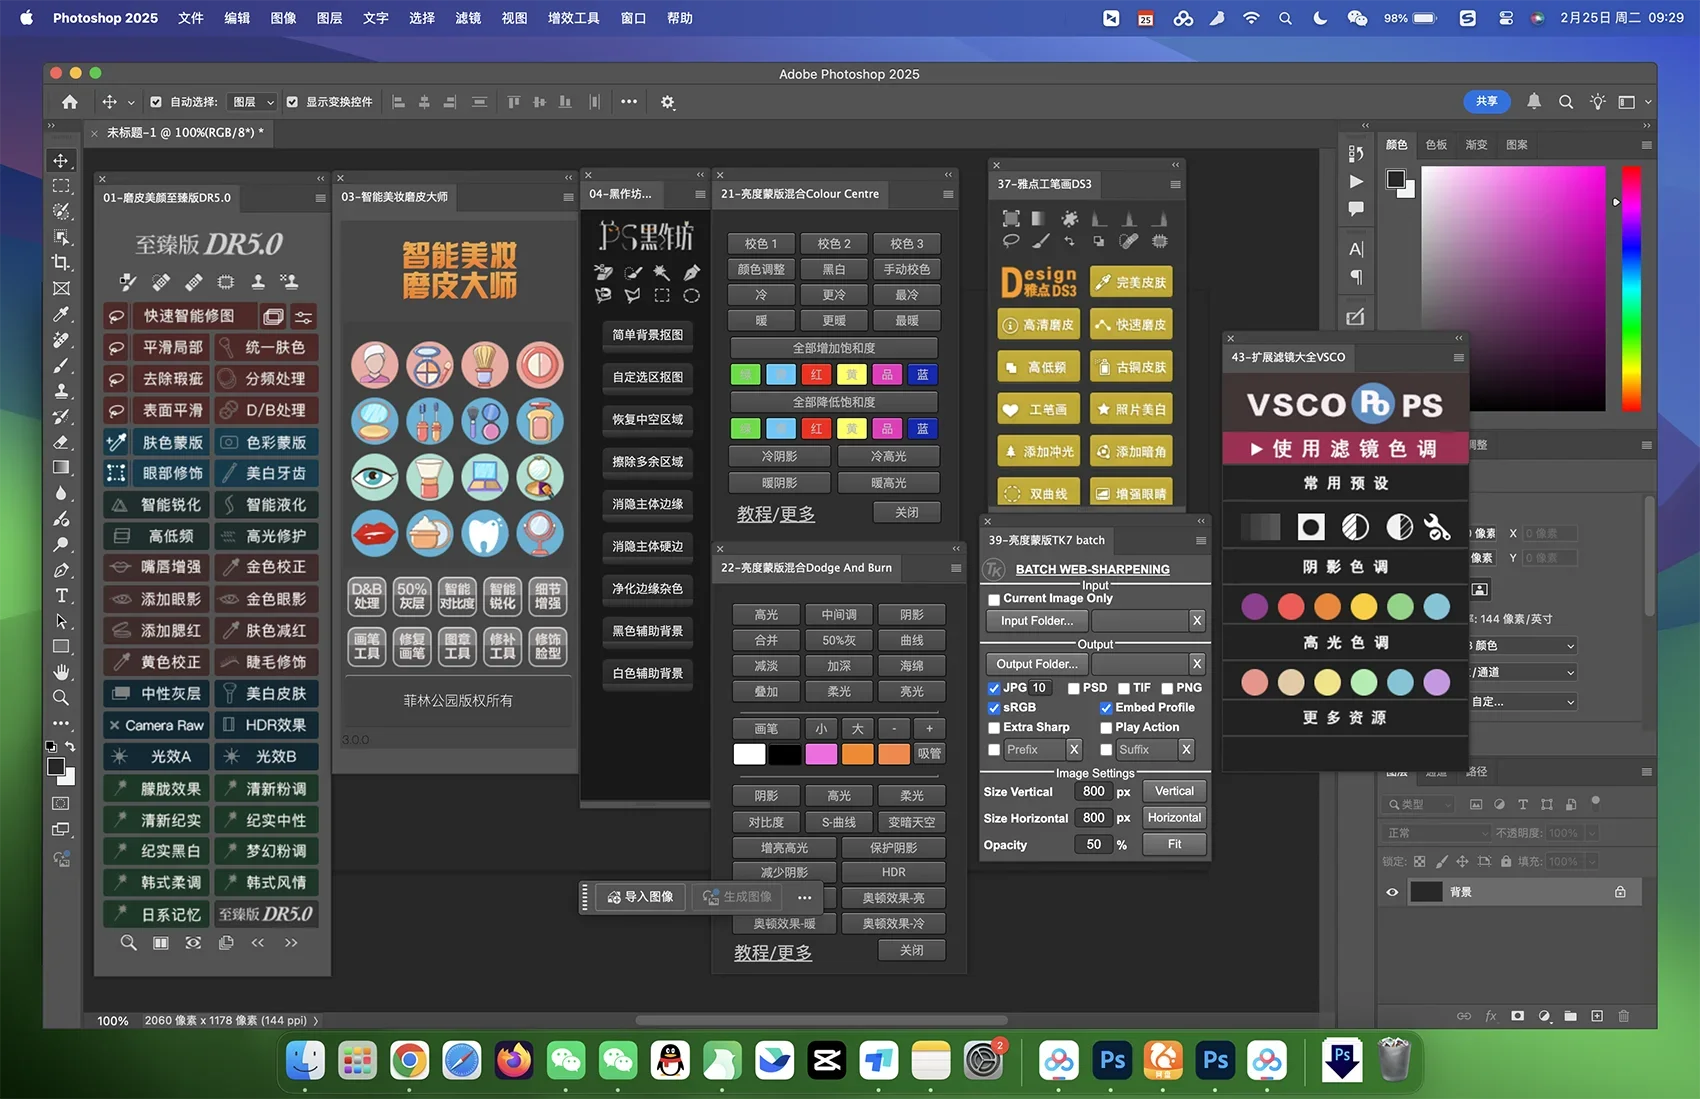Select the Eraser tool
Screen dimensions: 1700x1099
pos(61,442)
